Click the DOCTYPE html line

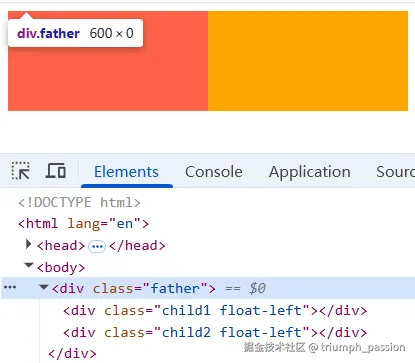pos(79,202)
